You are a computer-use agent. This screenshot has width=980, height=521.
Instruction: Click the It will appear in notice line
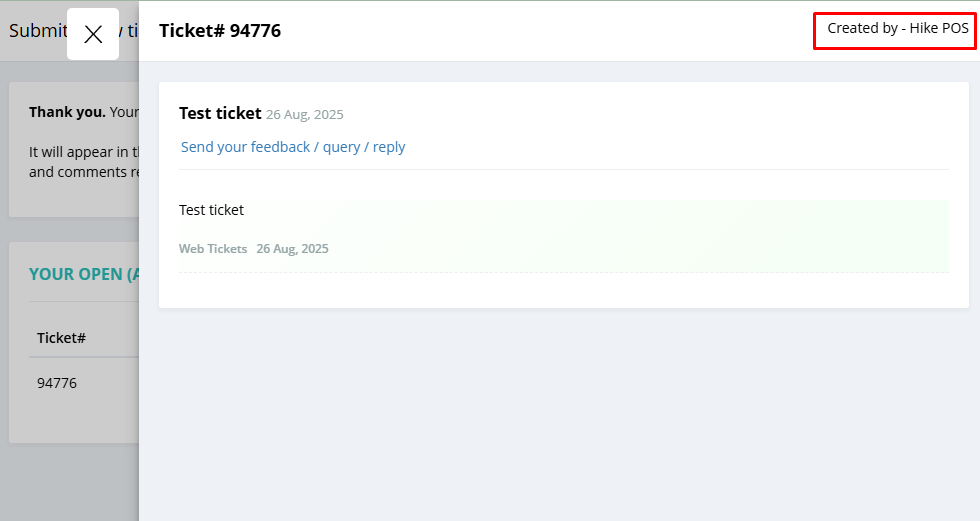coord(84,152)
